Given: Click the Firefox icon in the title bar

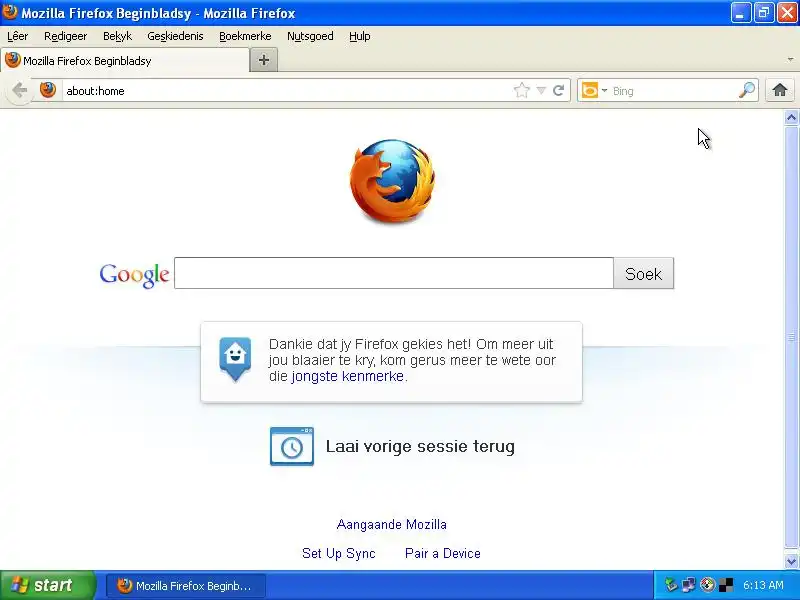Looking at the screenshot, I should click(x=10, y=12).
